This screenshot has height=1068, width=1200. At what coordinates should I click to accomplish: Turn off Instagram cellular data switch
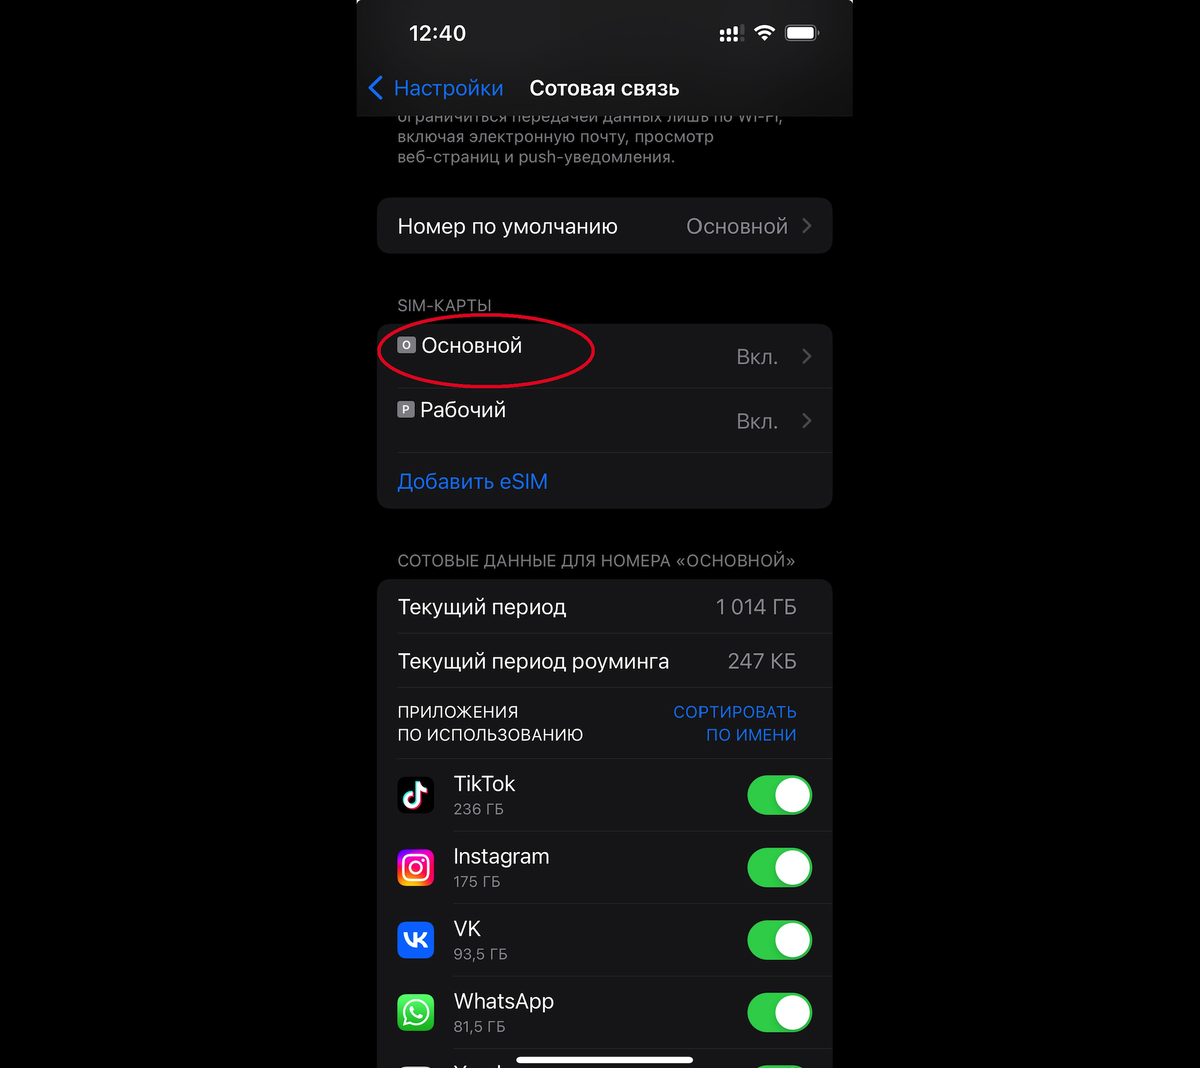[780, 868]
